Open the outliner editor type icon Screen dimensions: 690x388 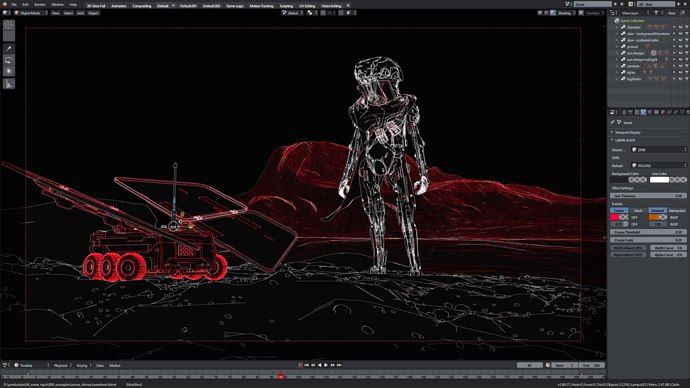coord(612,13)
